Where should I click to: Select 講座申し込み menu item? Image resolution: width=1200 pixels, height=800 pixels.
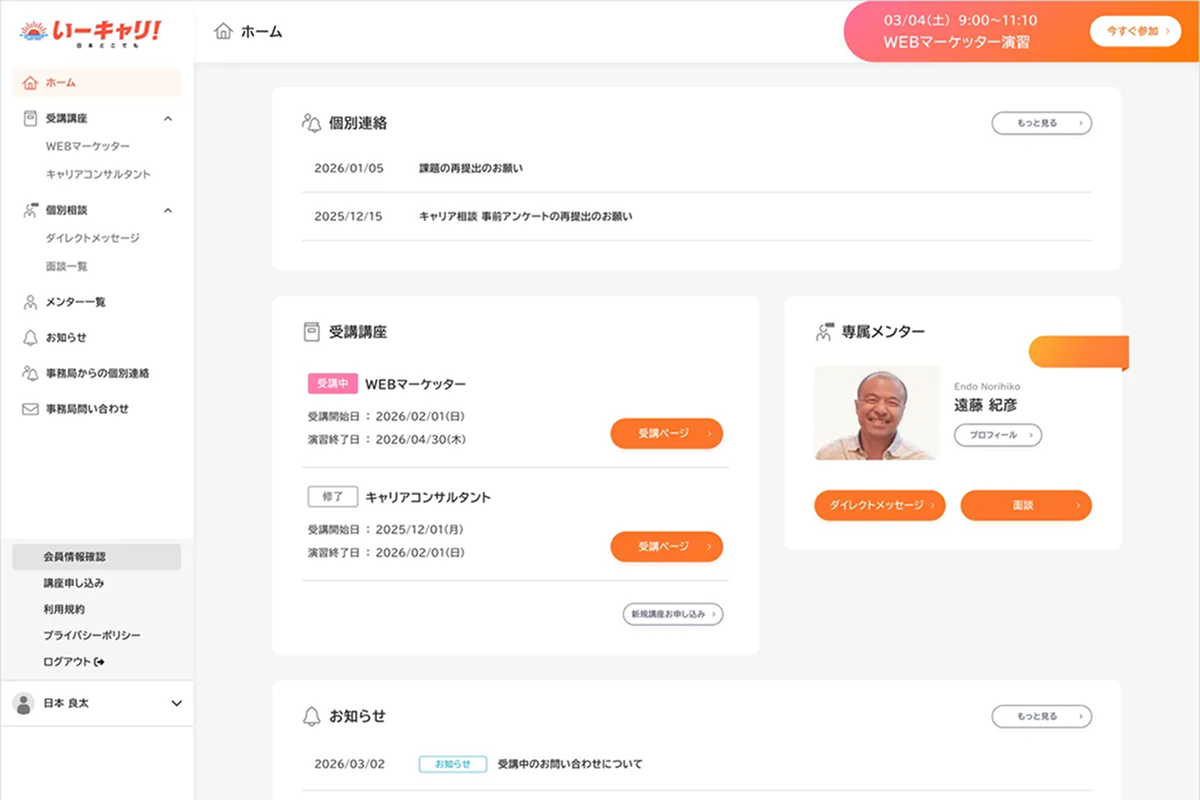click(74, 583)
